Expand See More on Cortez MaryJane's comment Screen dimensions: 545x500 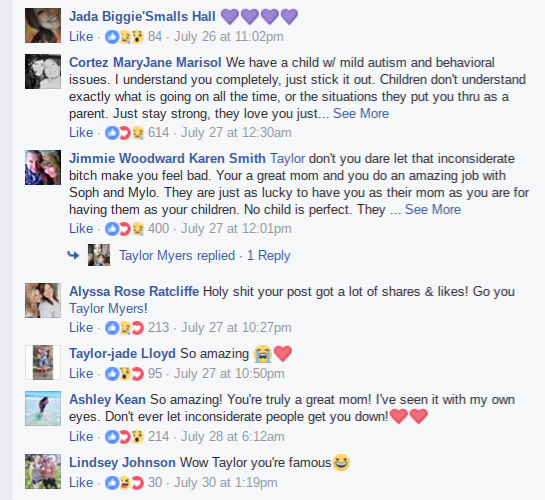(361, 114)
